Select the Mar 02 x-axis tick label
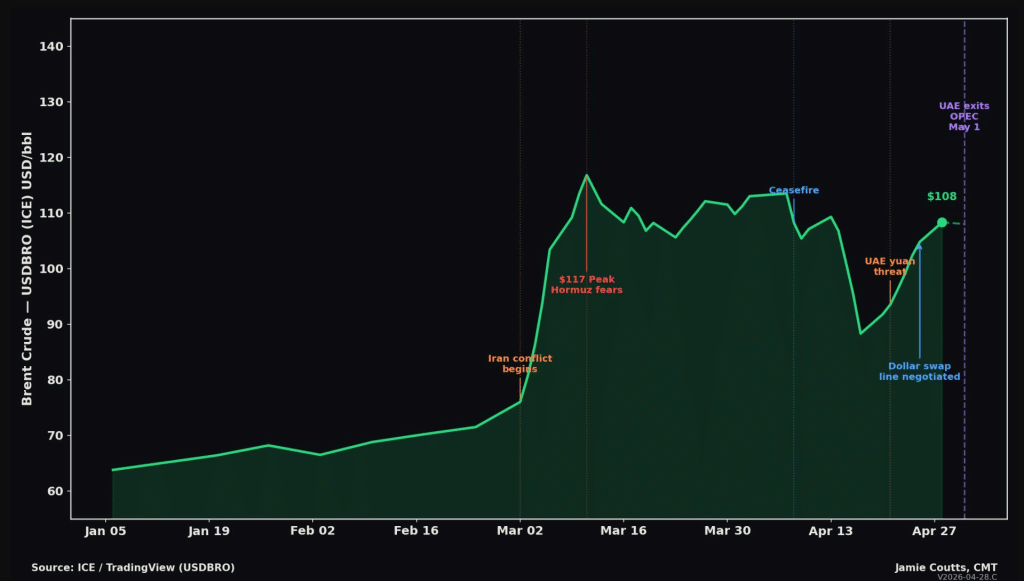Viewport: 1024px width, 581px height. coord(520,531)
